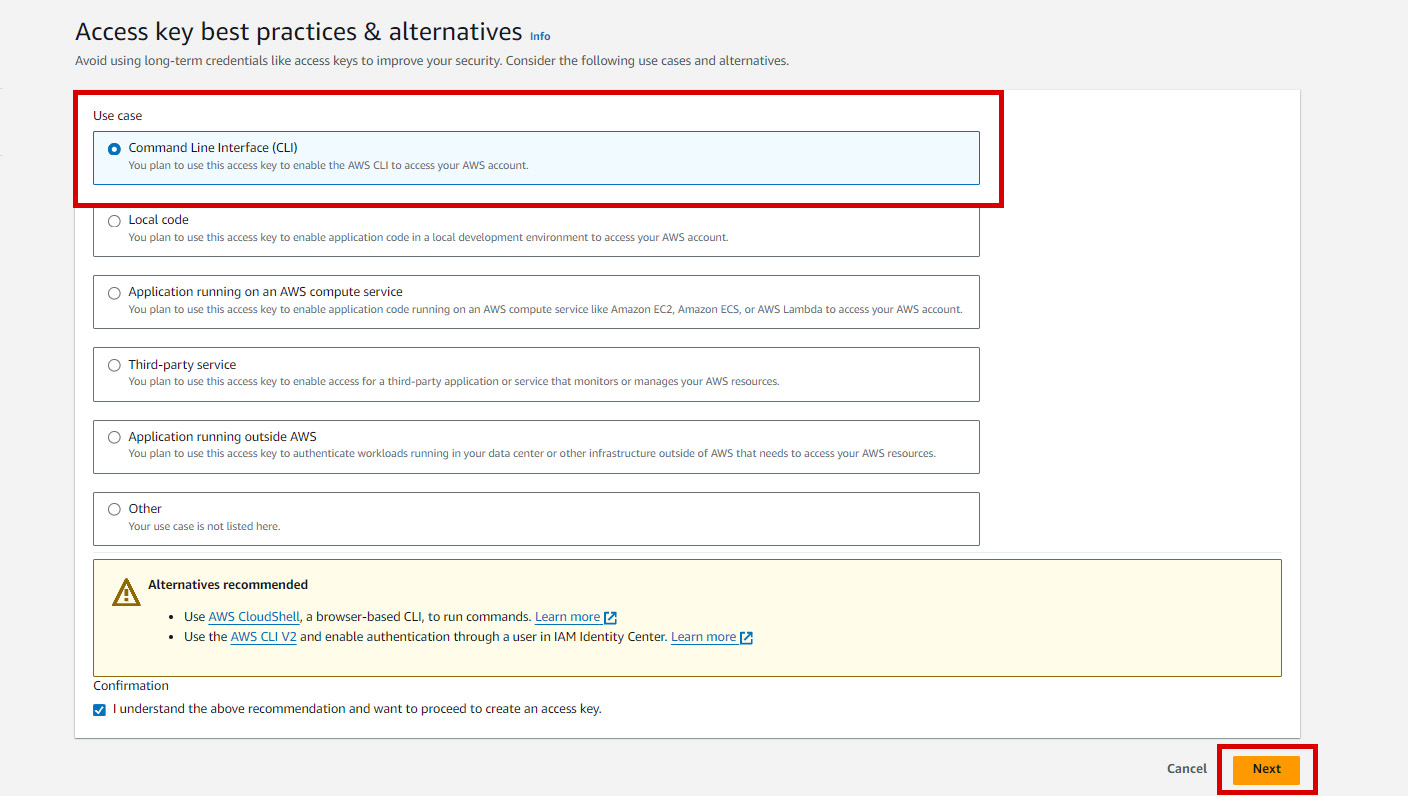Viewport: 1408px width, 796px height.
Task: Click external-link icon after CloudShell Learn more
Action: click(611, 618)
